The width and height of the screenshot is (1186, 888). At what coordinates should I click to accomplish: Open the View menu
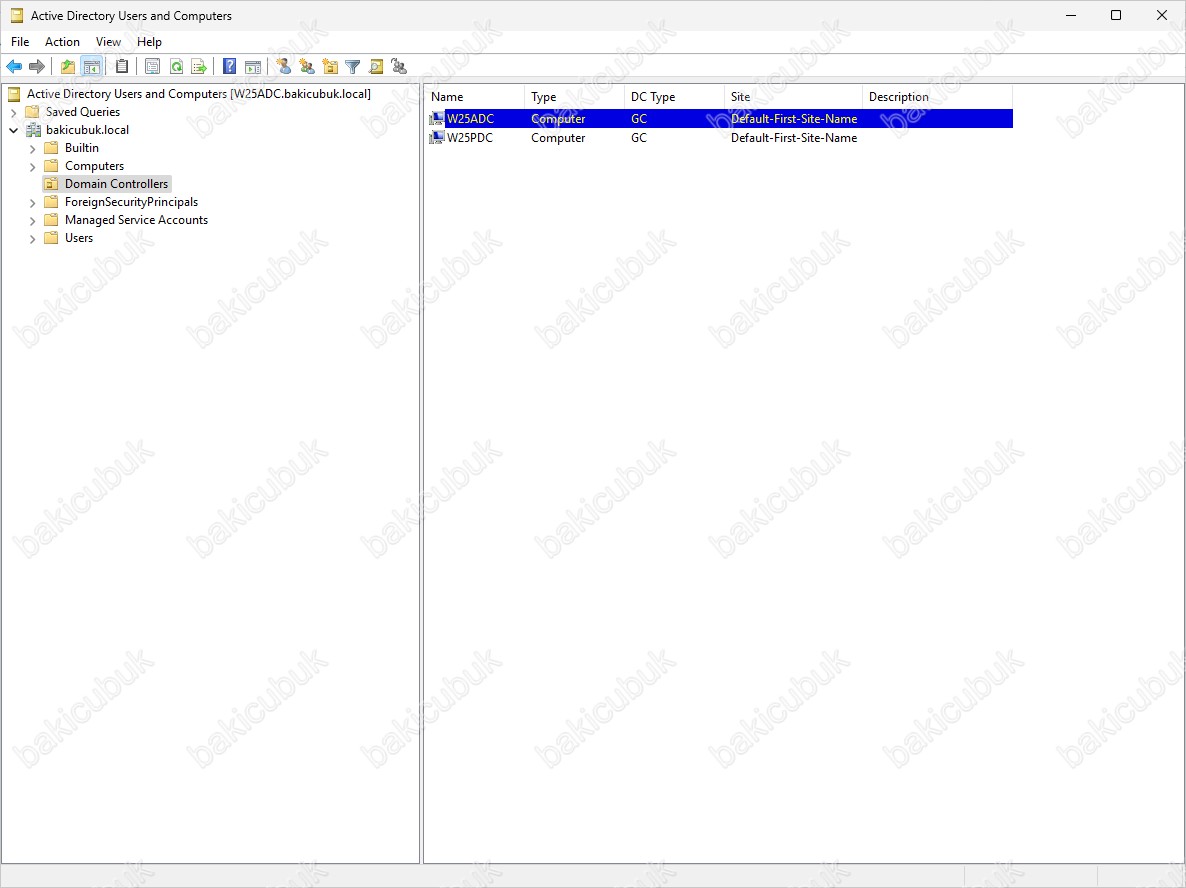pos(108,42)
